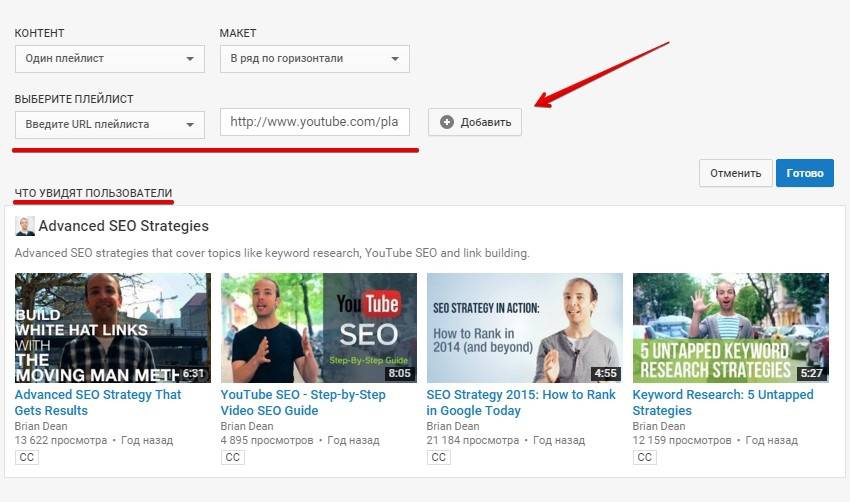Screen dimensions: 850x502
Task: Click the text 13 622 просмотра
Action: 61,440
